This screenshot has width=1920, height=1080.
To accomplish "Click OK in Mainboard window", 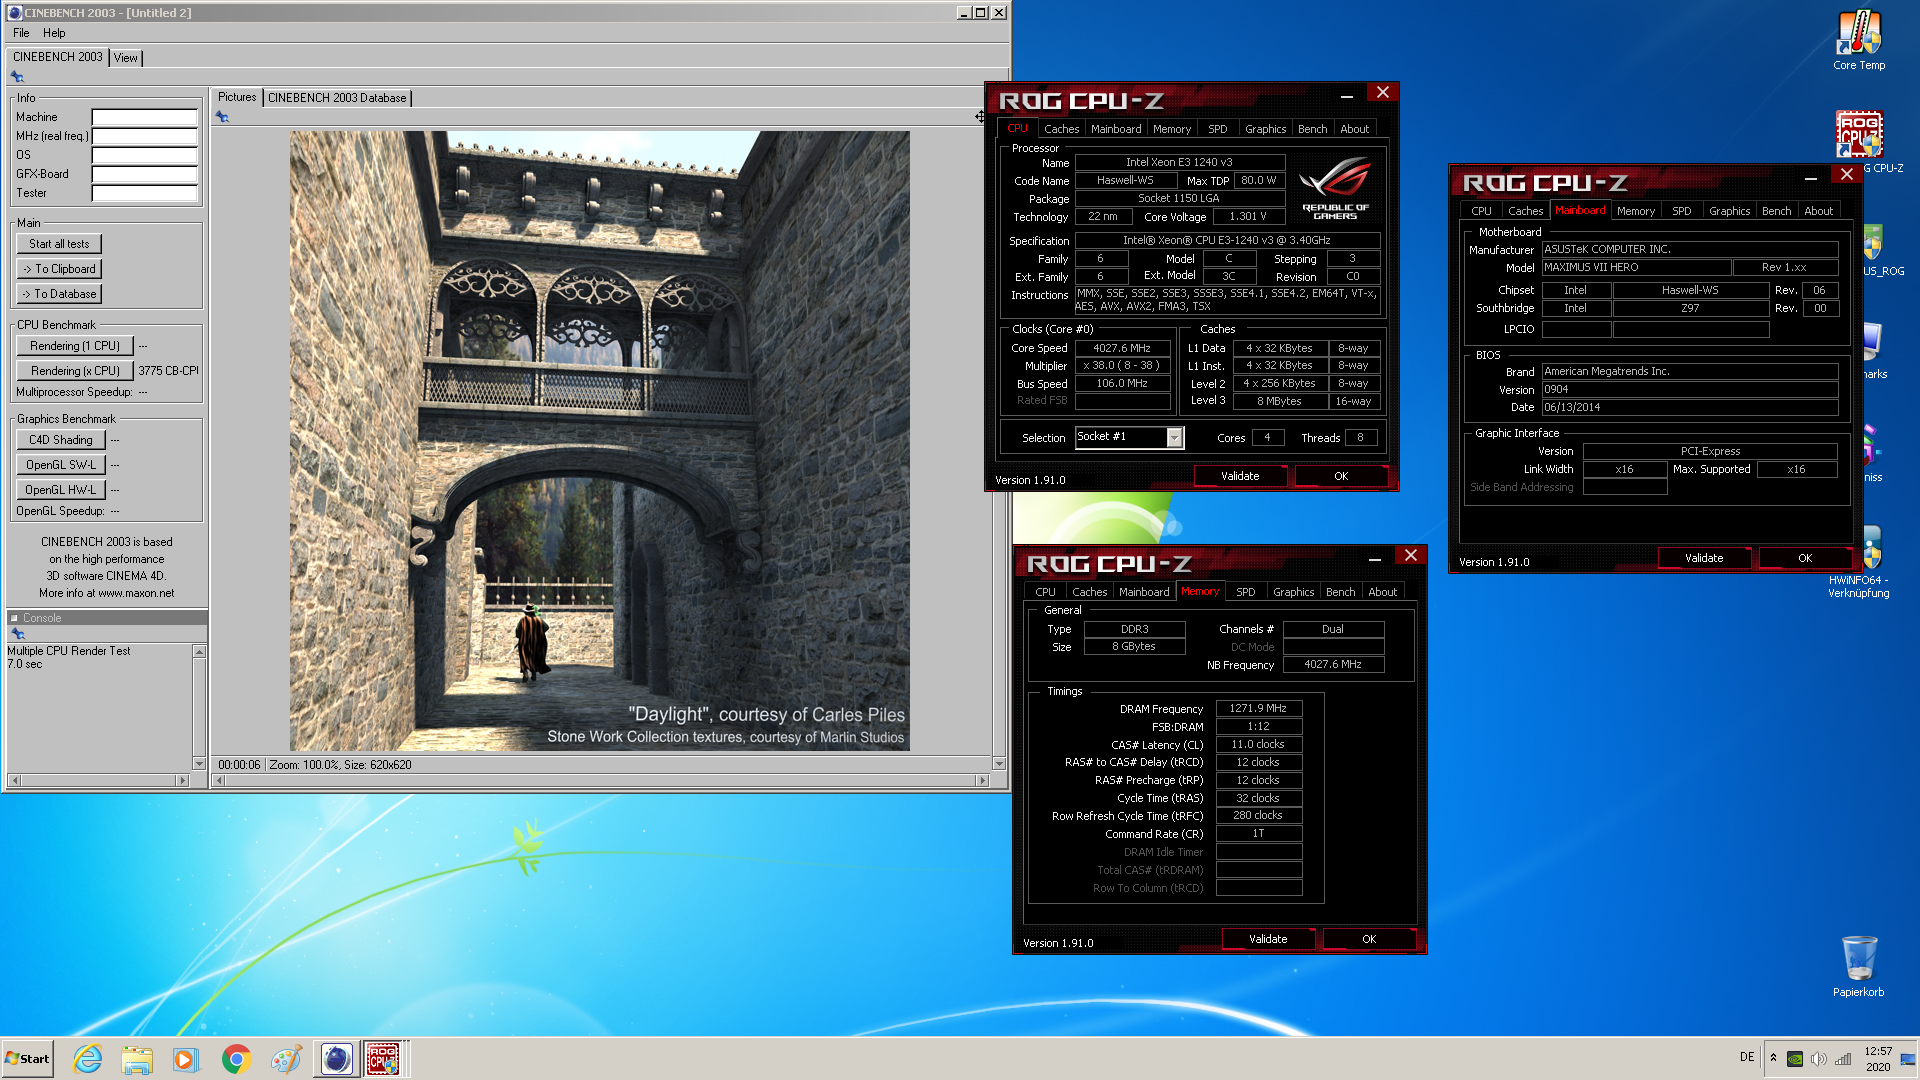I will click(1805, 558).
